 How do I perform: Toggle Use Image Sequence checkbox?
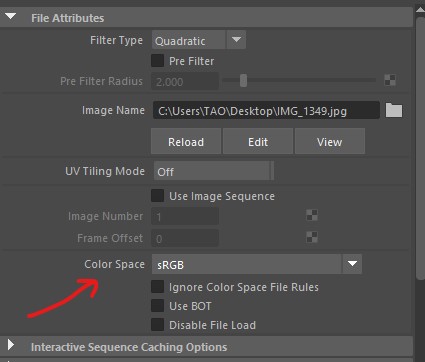(x=157, y=196)
